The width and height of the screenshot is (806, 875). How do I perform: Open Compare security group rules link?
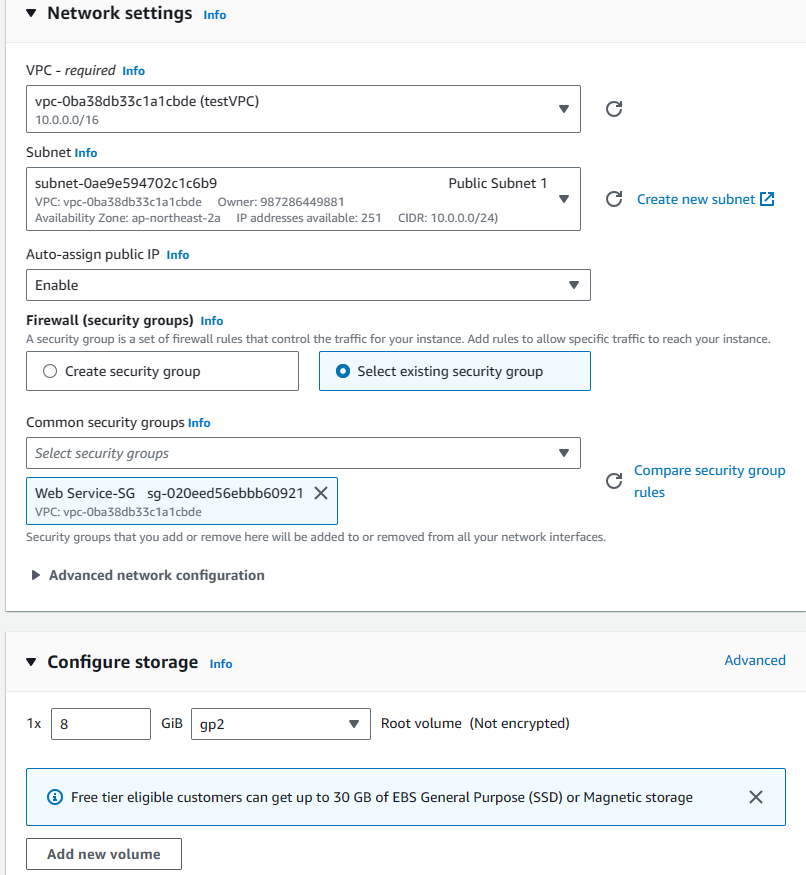(709, 481)
